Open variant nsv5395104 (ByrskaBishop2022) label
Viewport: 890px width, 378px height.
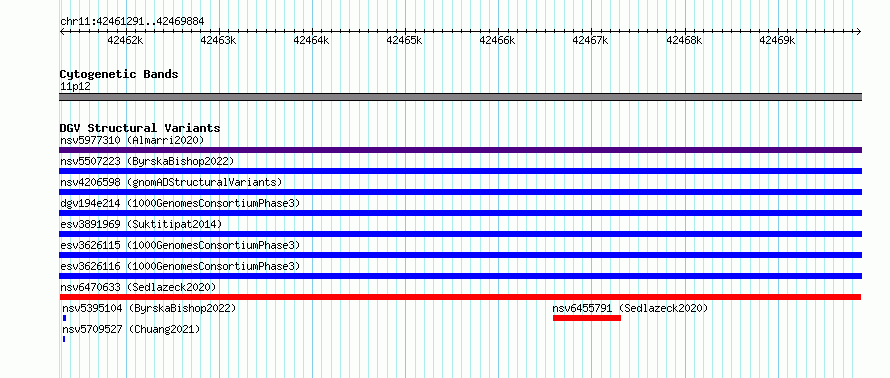(149, 308)
